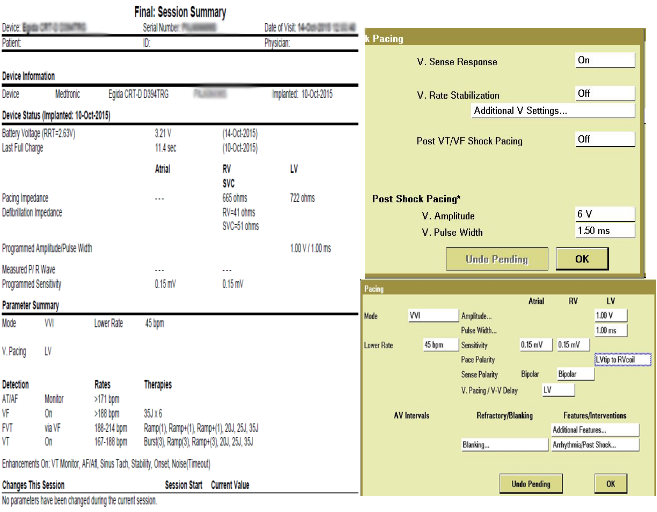Open the Mode VVI field
The width and height of the screenshot is (657, 512).
(x=433, y=315)
